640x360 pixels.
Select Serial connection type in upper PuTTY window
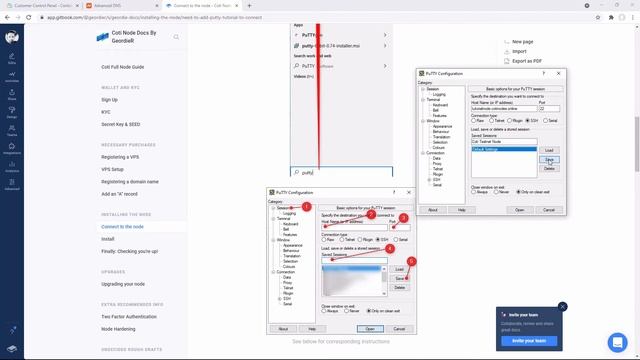coord(545,121)
